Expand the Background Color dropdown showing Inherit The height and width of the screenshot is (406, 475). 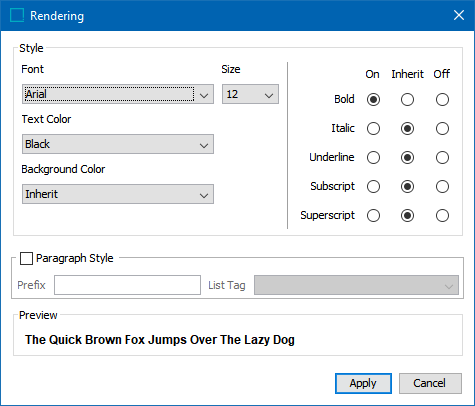(118, 194)
